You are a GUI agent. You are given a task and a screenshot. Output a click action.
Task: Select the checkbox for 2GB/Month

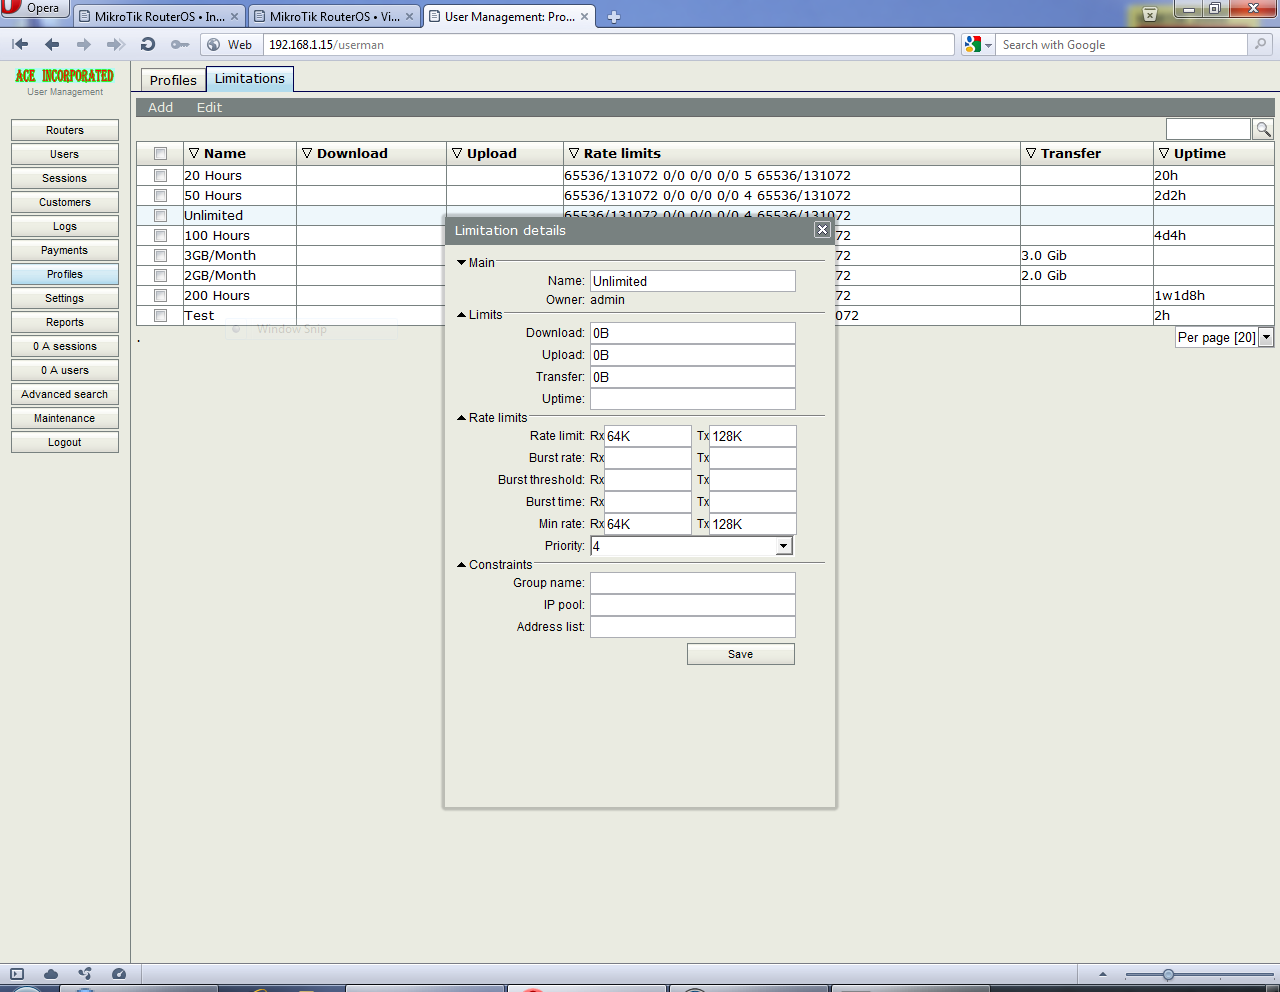(160, 276)
